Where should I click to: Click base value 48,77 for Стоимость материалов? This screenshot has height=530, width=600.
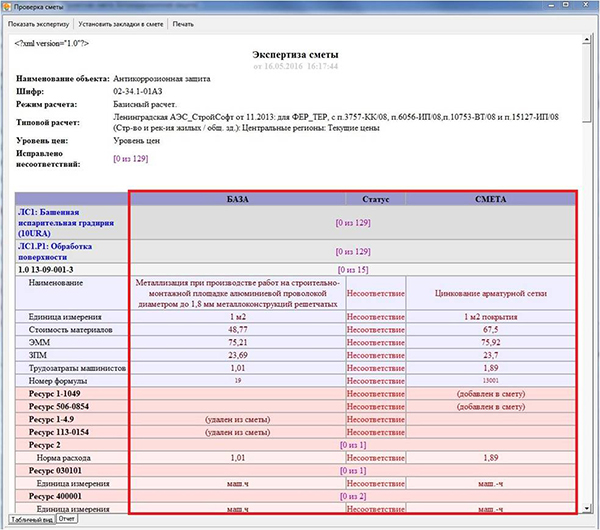[238, 329]
